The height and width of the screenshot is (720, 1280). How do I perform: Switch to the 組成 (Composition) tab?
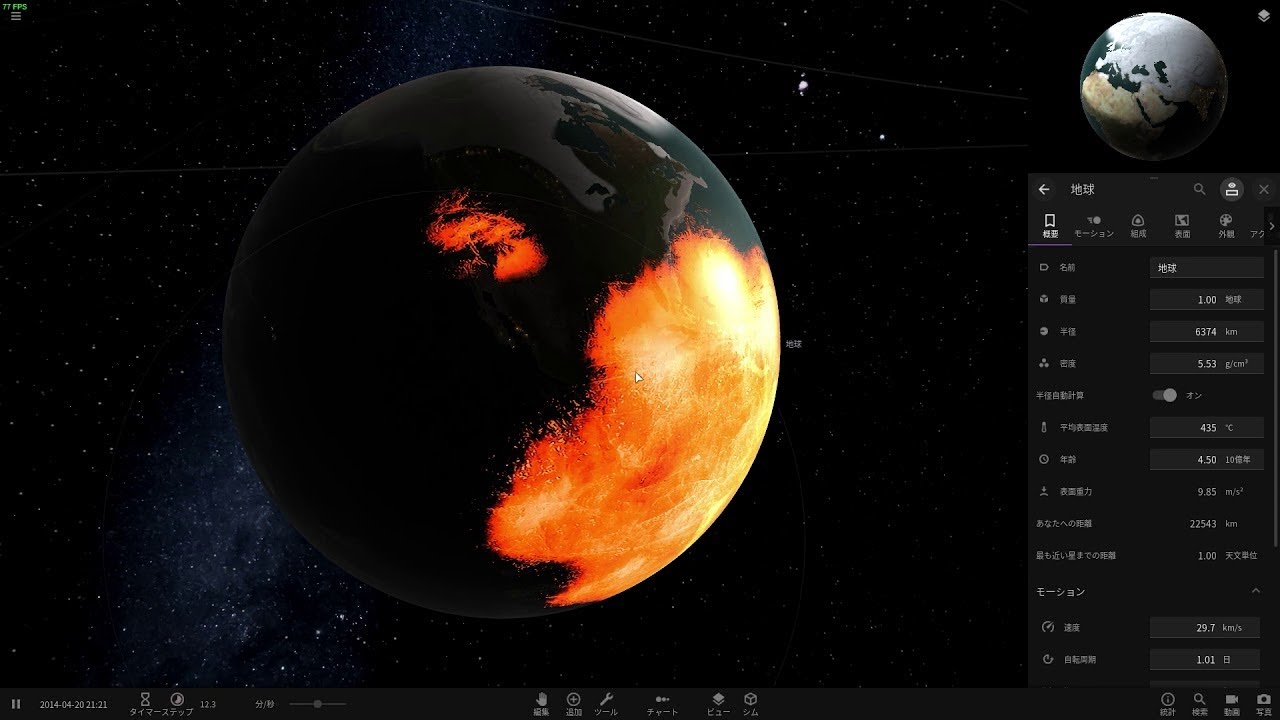point(1138,225)
